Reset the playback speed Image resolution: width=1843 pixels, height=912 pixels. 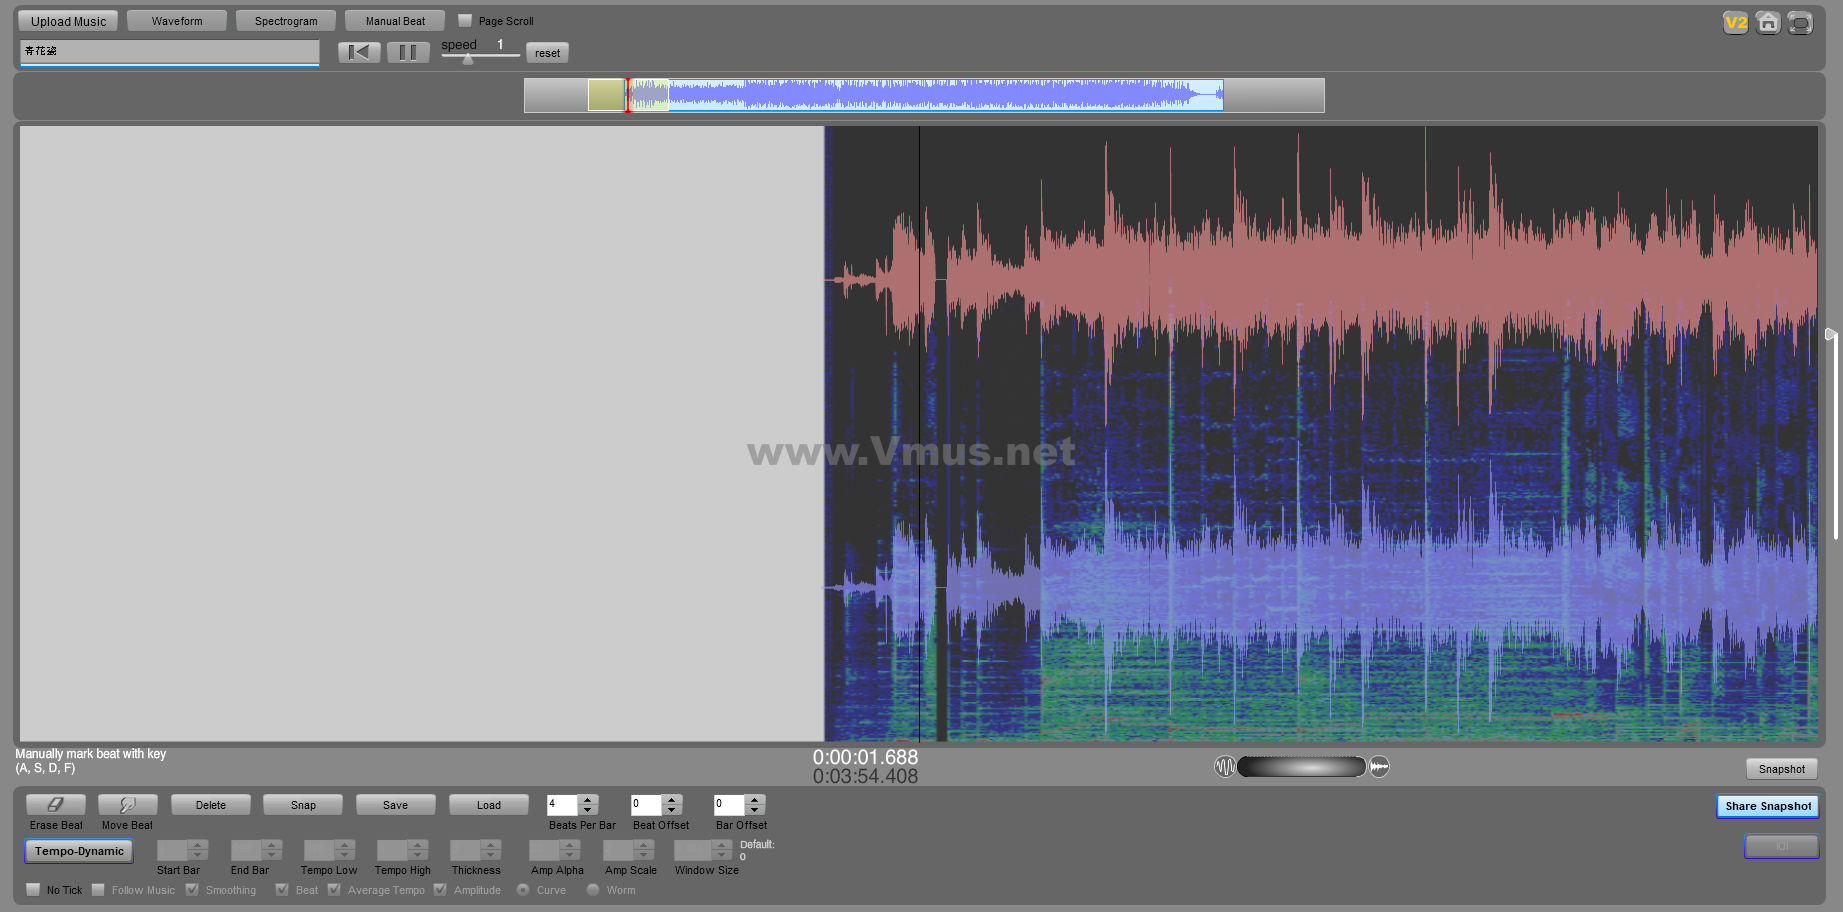547,53
